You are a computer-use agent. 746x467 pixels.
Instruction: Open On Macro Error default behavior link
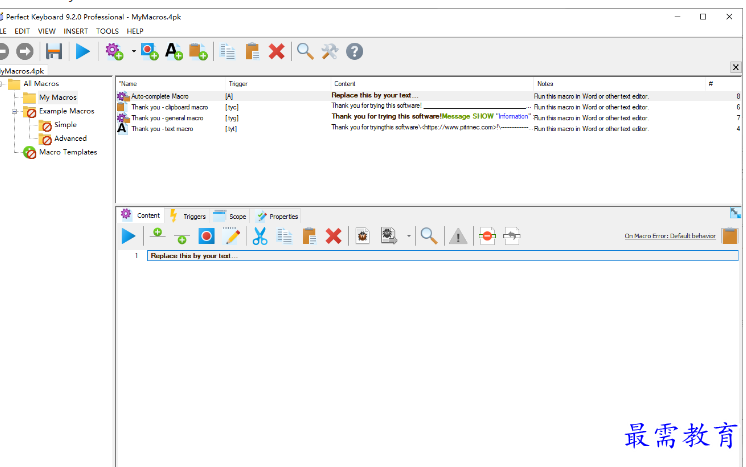(x=670, y=236)
